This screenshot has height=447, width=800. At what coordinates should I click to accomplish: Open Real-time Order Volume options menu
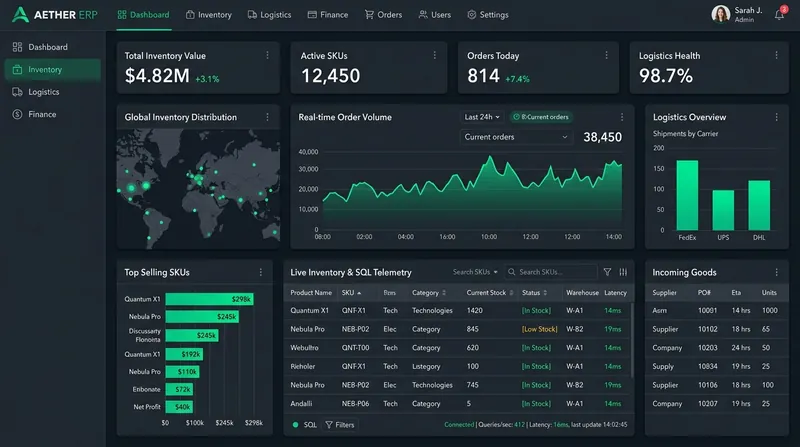[x=622, y=117]
